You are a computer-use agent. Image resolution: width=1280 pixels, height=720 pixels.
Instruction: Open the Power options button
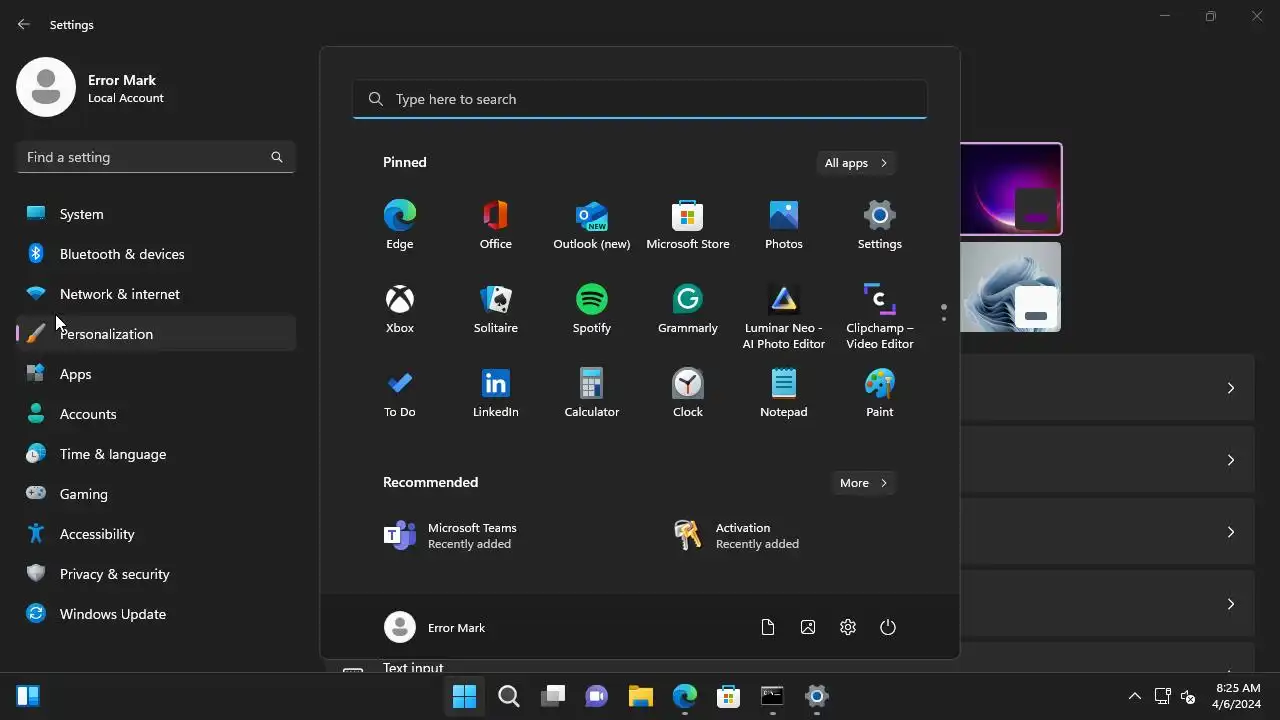887,628
